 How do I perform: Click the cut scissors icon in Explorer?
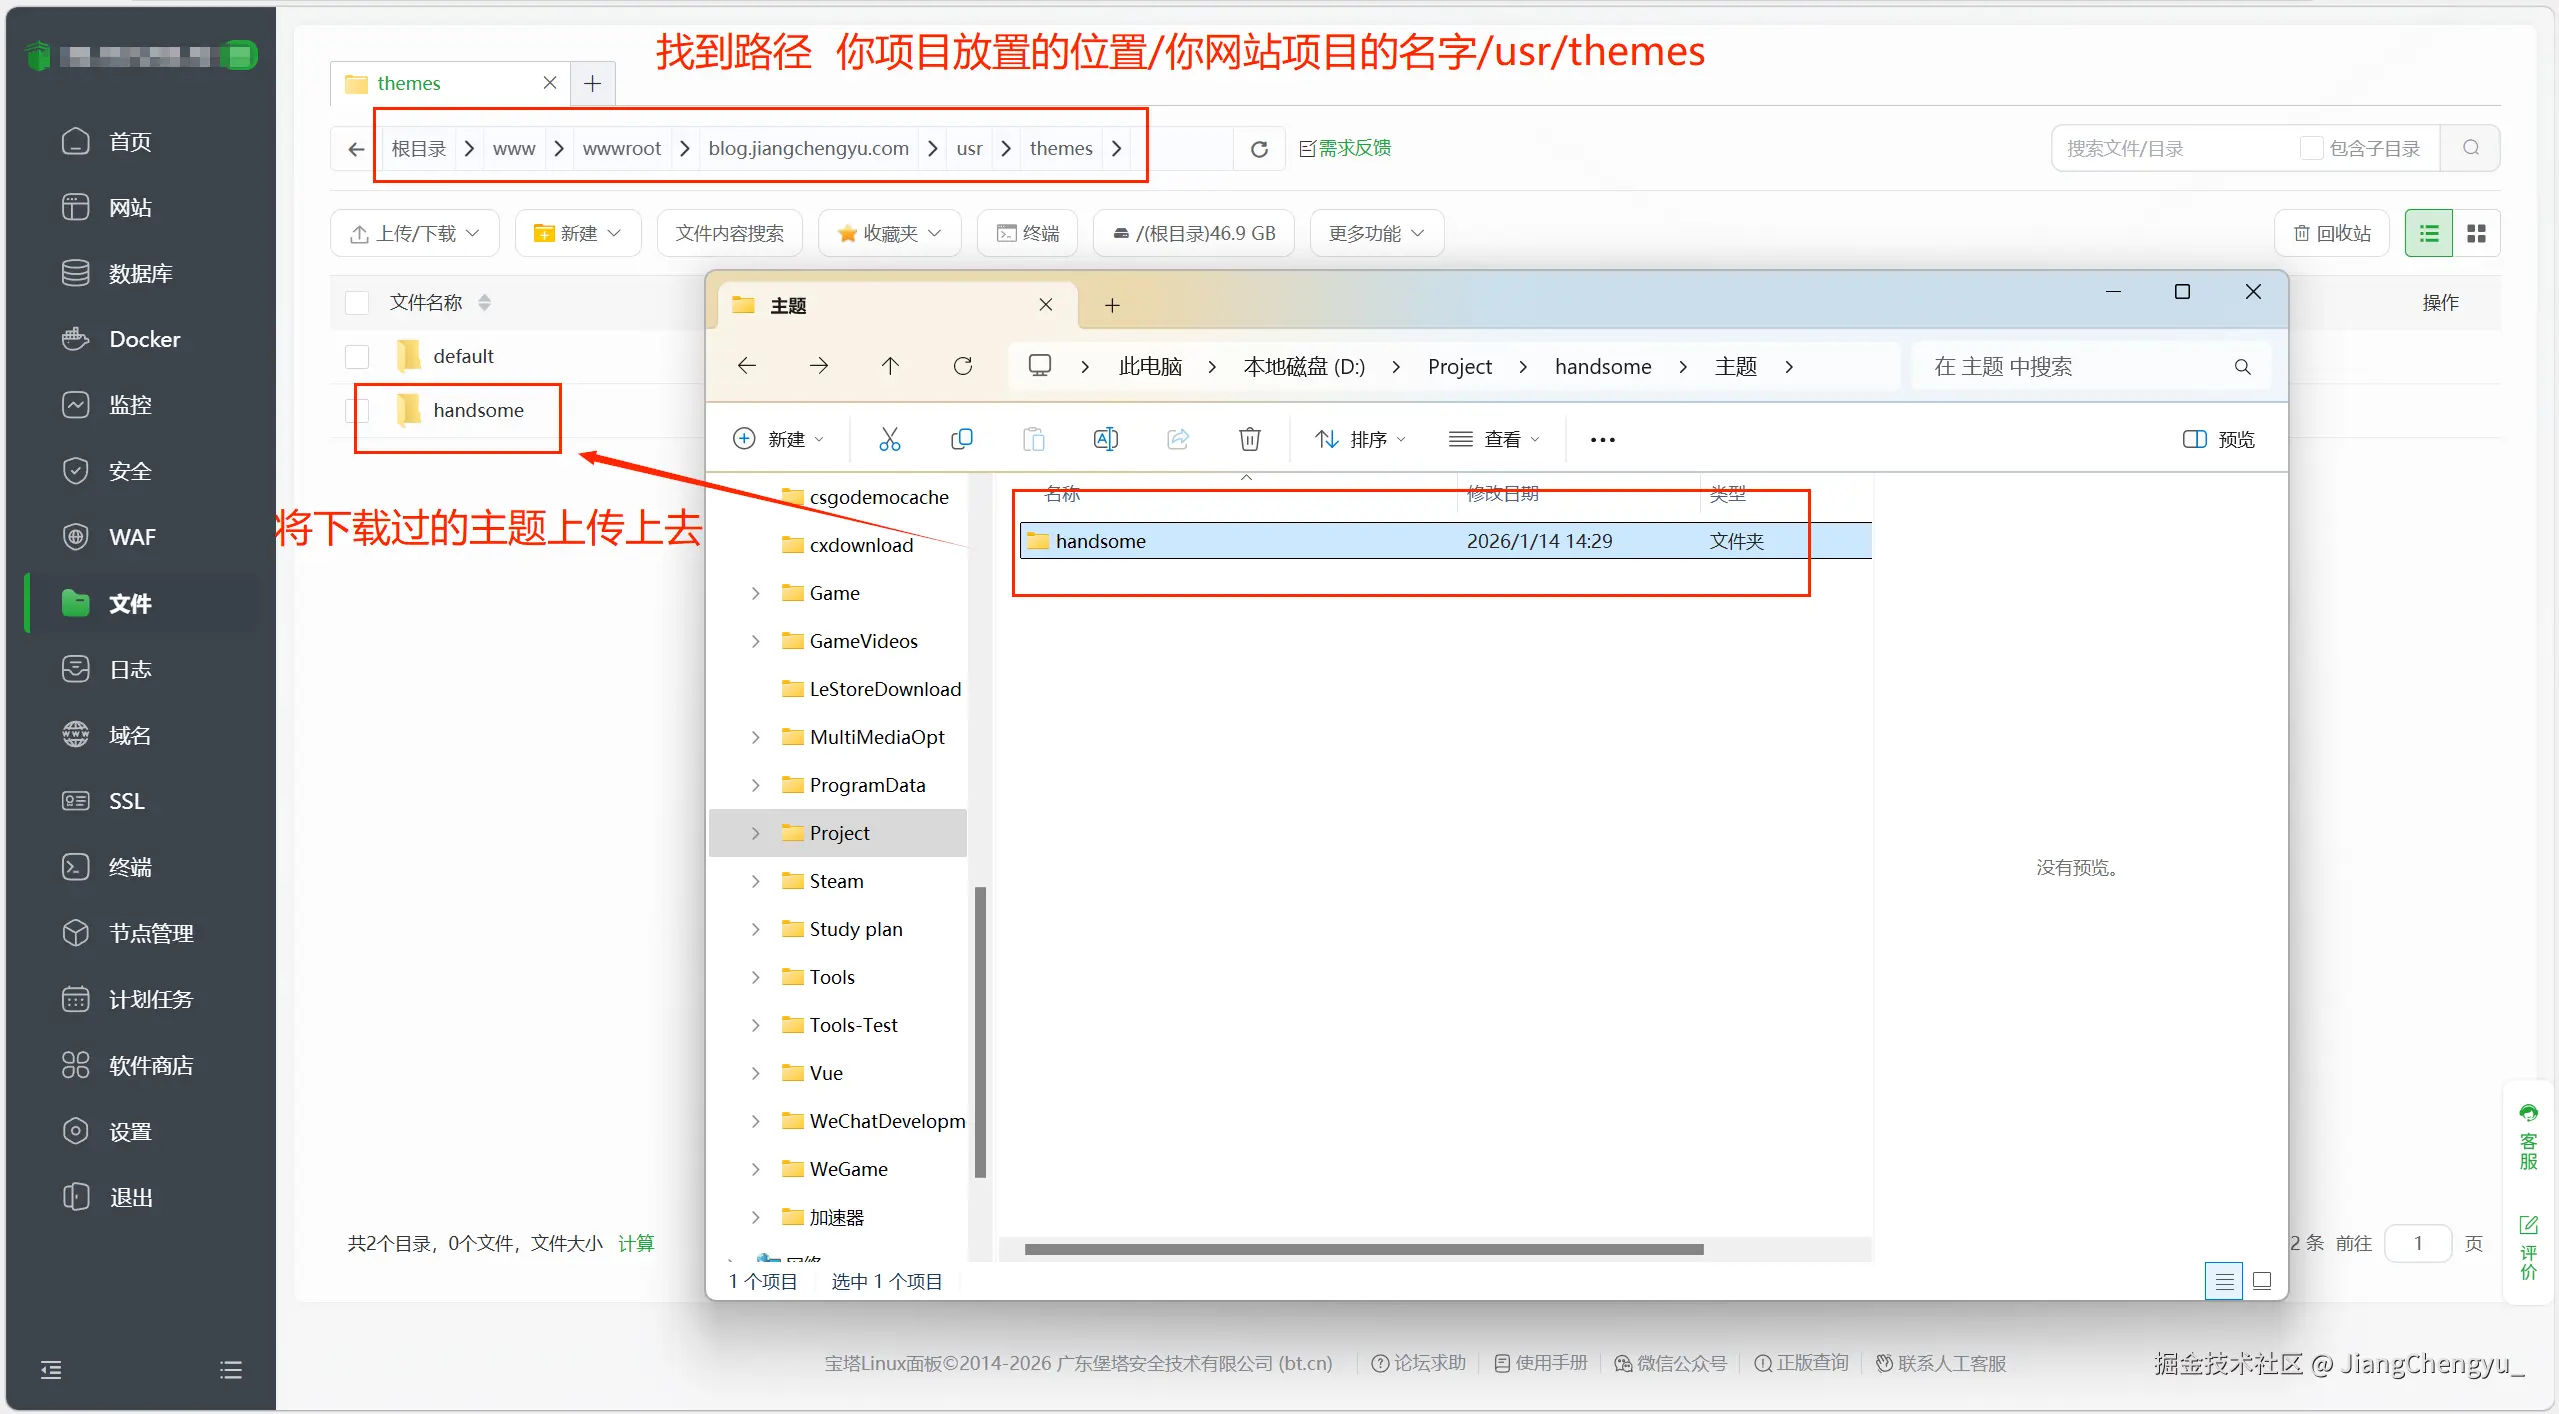889,439
